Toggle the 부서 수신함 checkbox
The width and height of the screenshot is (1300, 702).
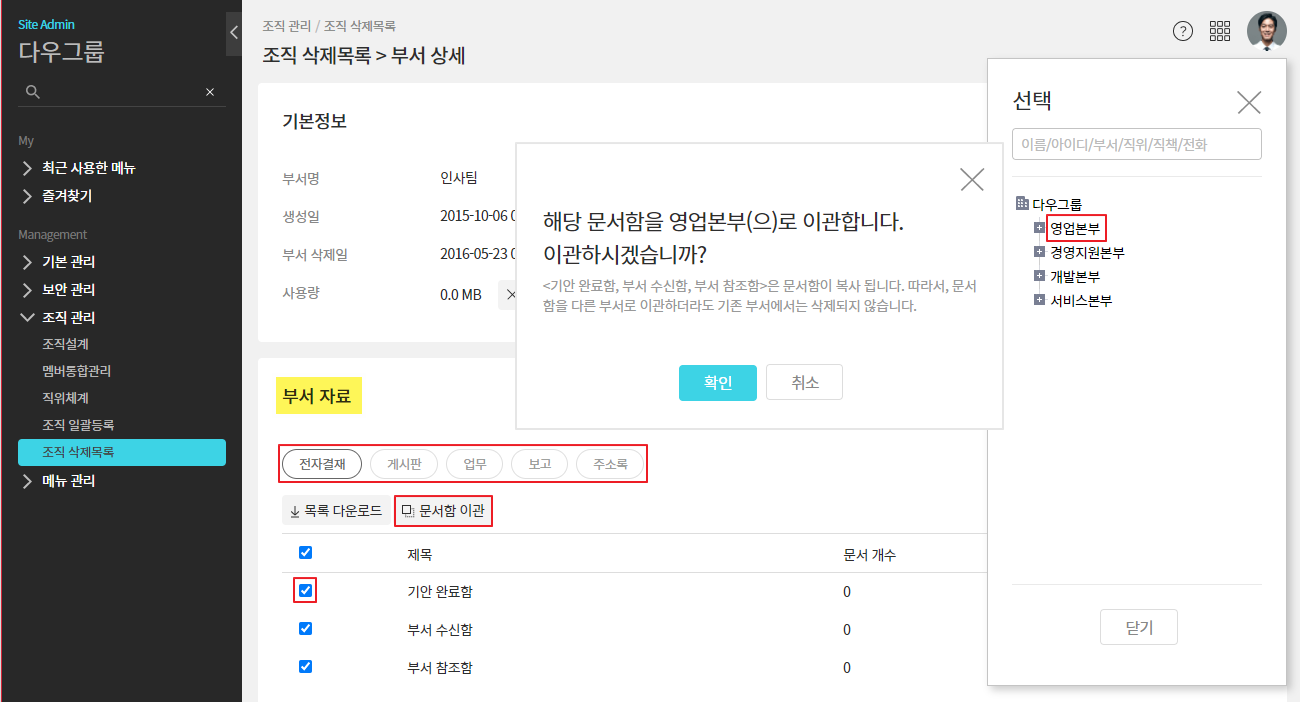pos(306,629)
